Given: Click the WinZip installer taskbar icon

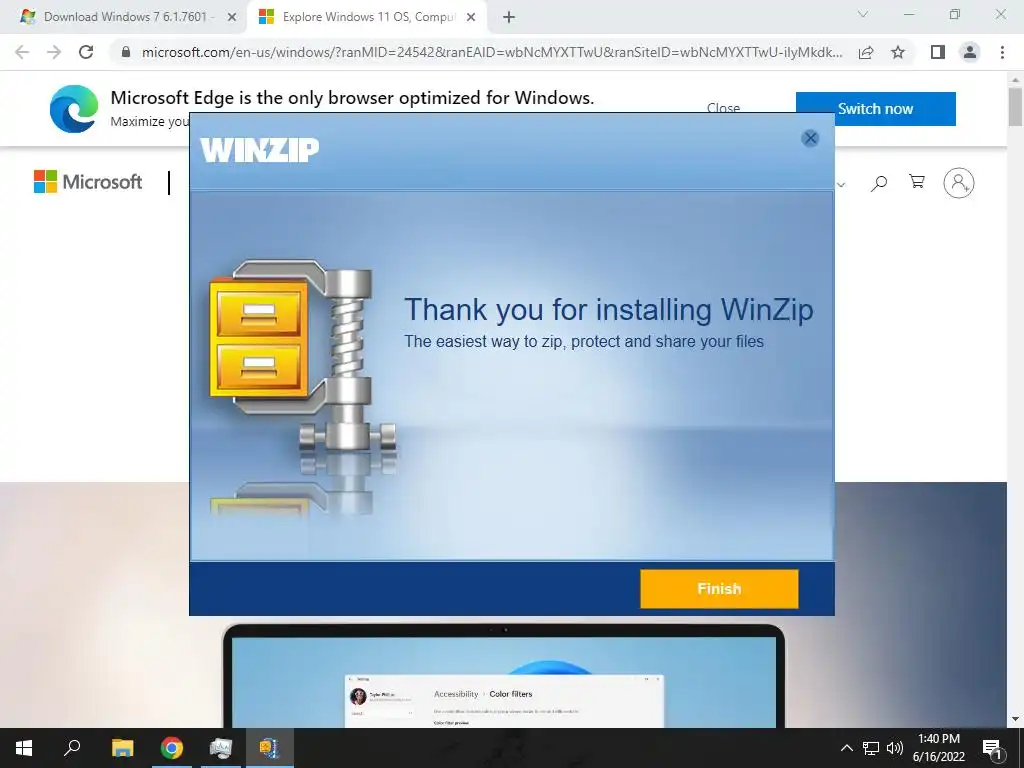Looking at the screenshot, I should (270, 748).
